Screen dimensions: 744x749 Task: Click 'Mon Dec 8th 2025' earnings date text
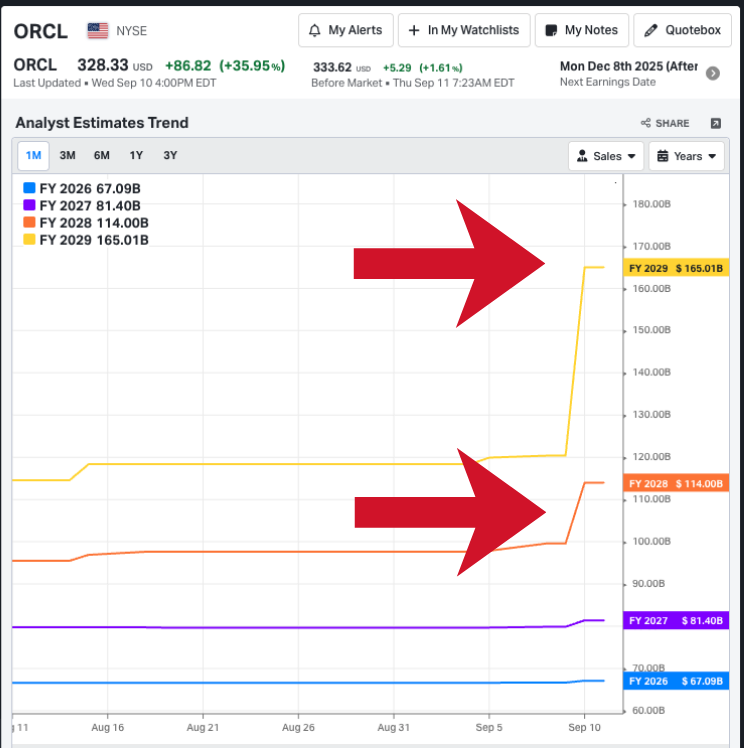612,66
